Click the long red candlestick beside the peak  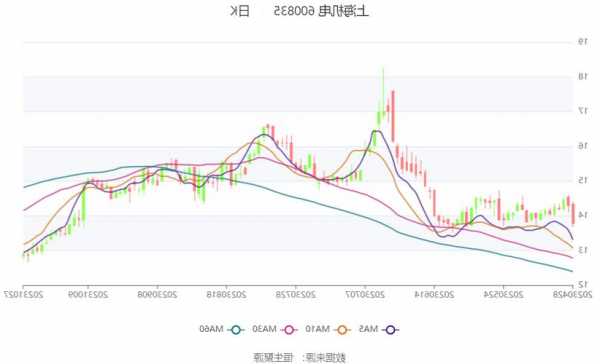click(x=392, y=116)
